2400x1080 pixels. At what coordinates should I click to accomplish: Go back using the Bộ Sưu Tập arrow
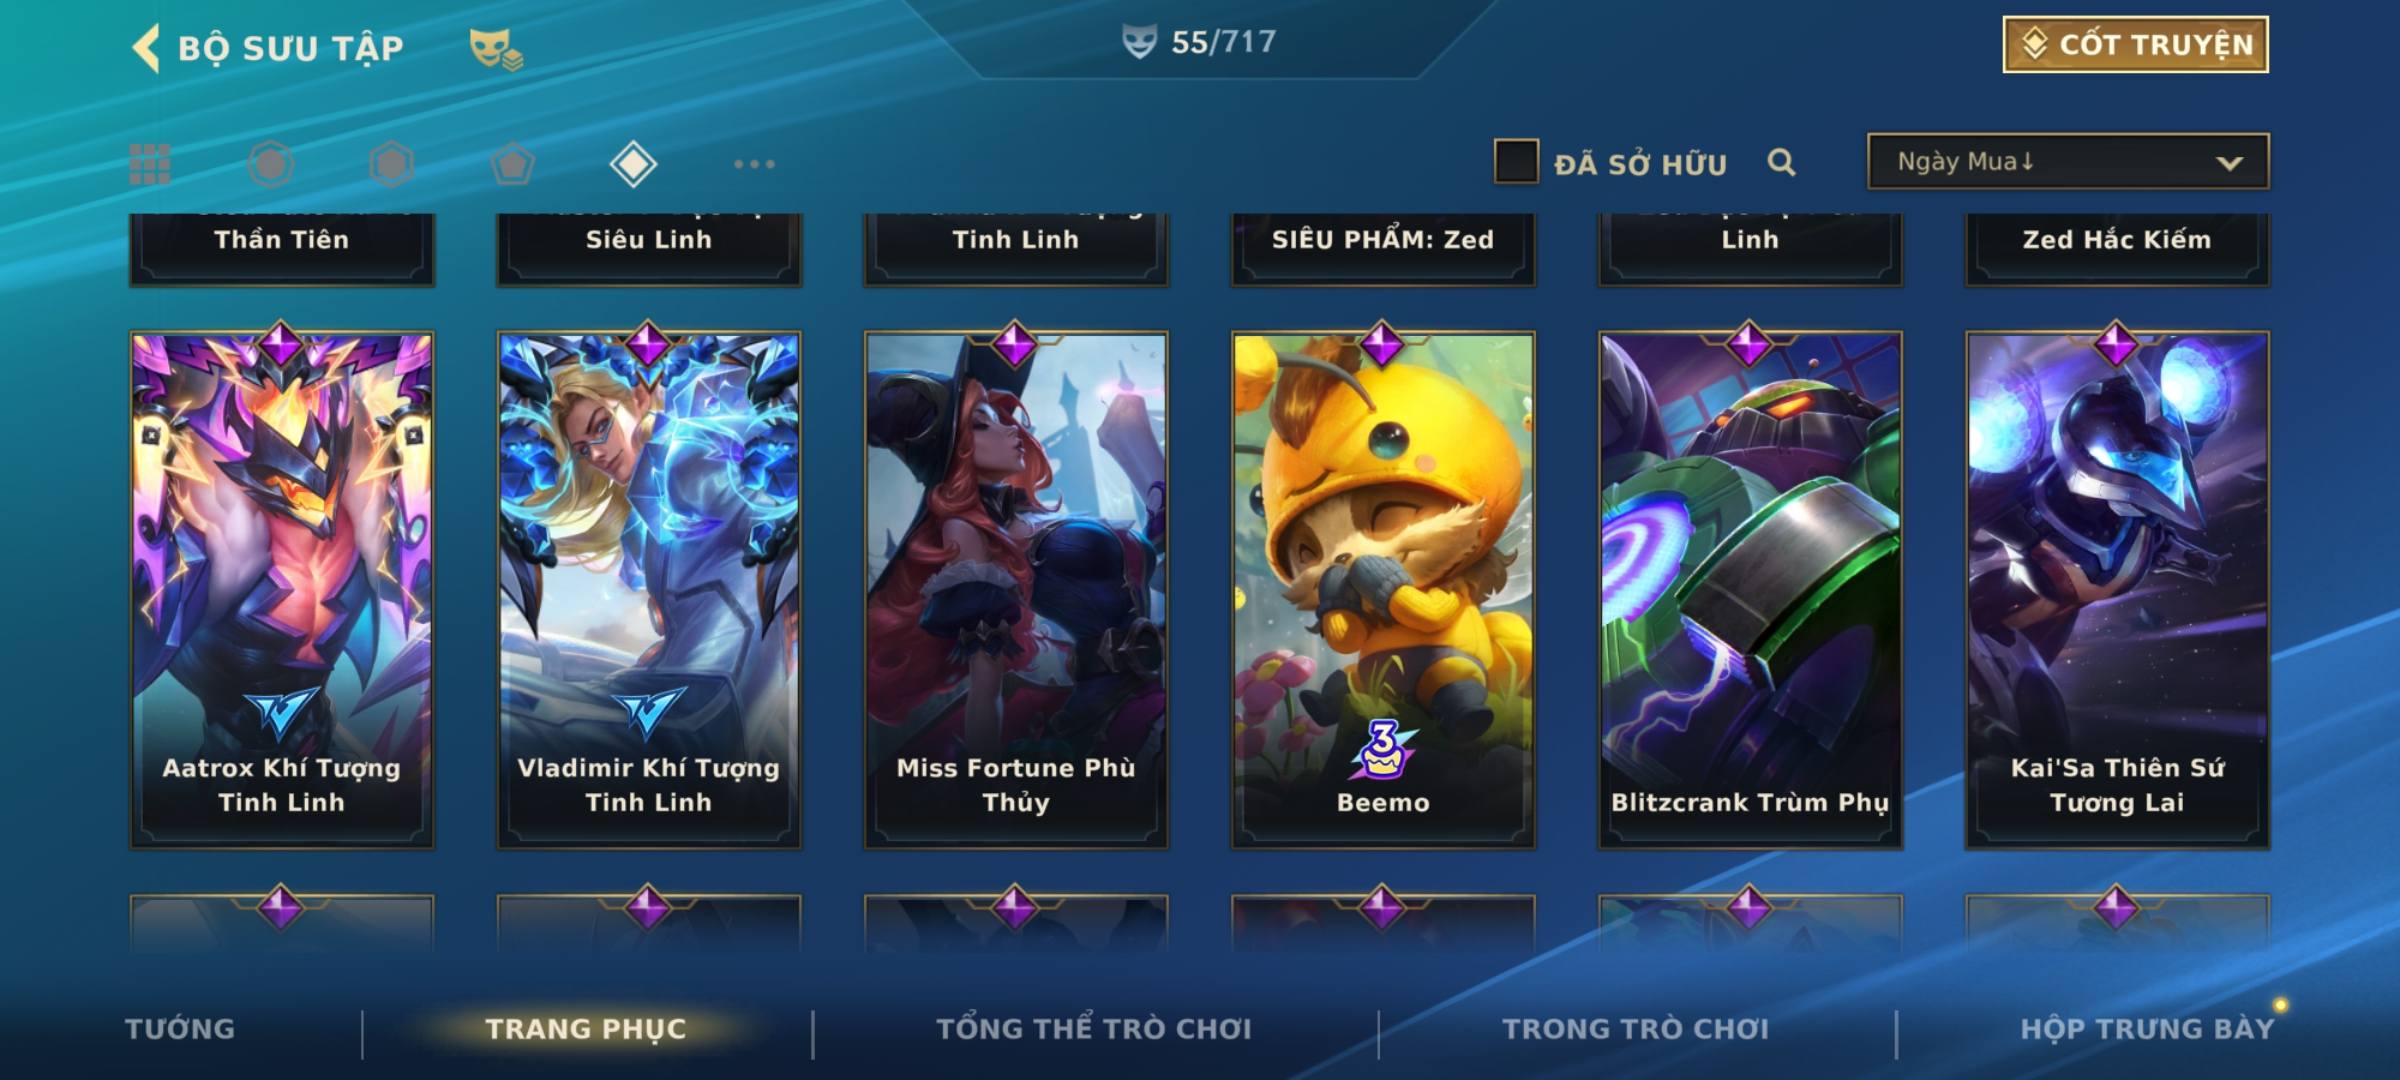pos(147,48)
